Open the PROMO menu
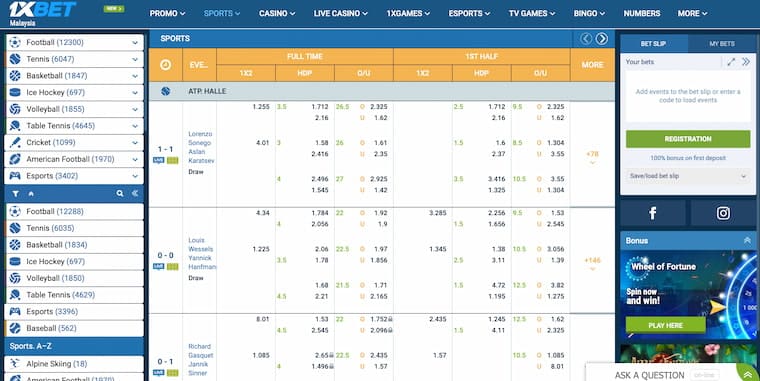This screenshot has height=381, width=760. point(167,14)
